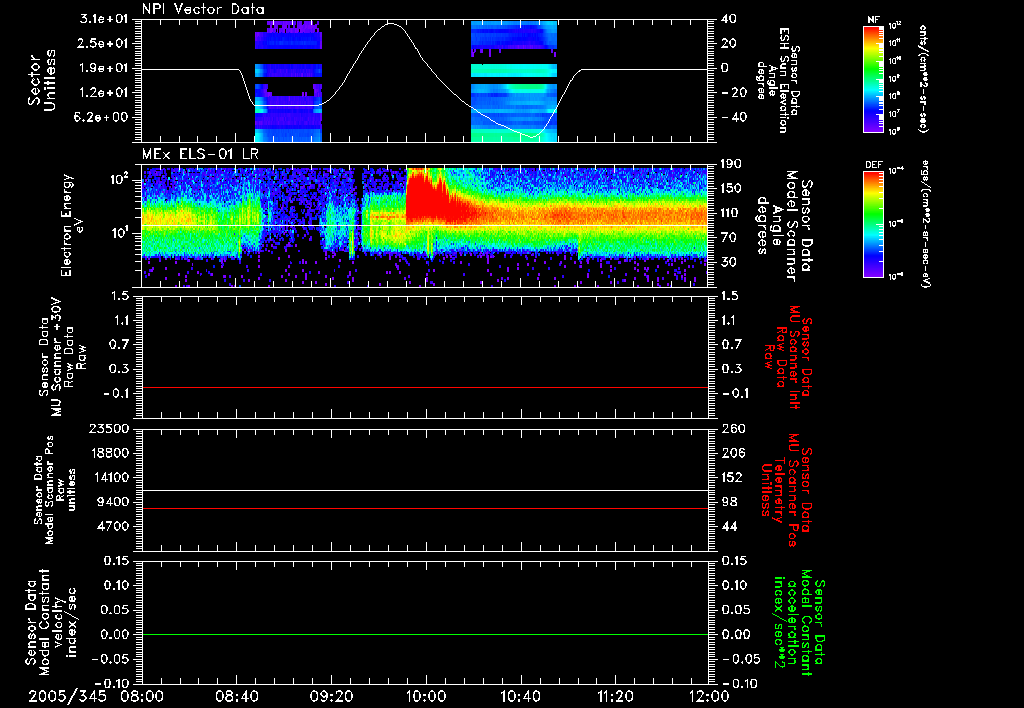The width and height of the screenshot is (1024, 708).
Task: Click the 'ESH Sun Elevation Angle' axis title
Action: tap(778, 80)
